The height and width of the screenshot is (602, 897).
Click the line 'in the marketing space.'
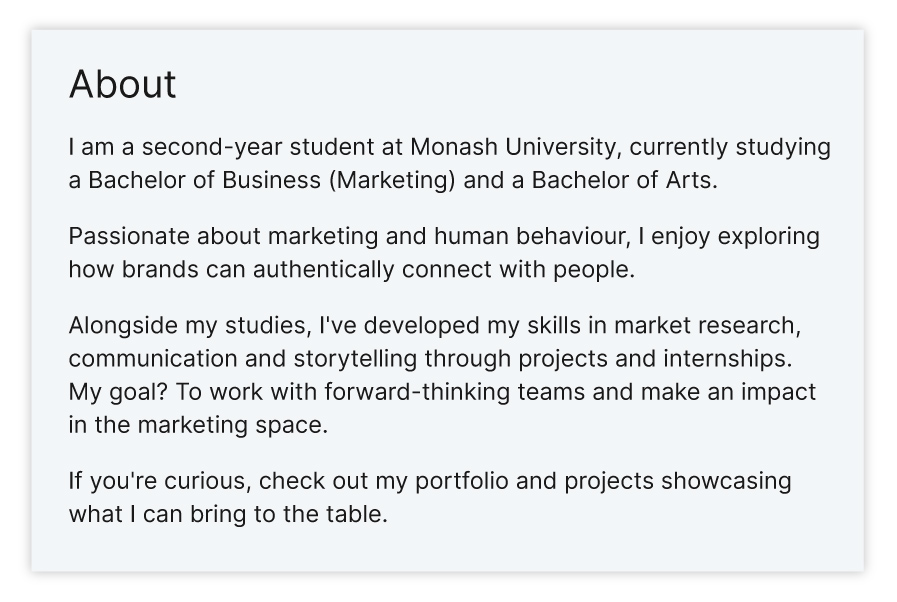198,425
